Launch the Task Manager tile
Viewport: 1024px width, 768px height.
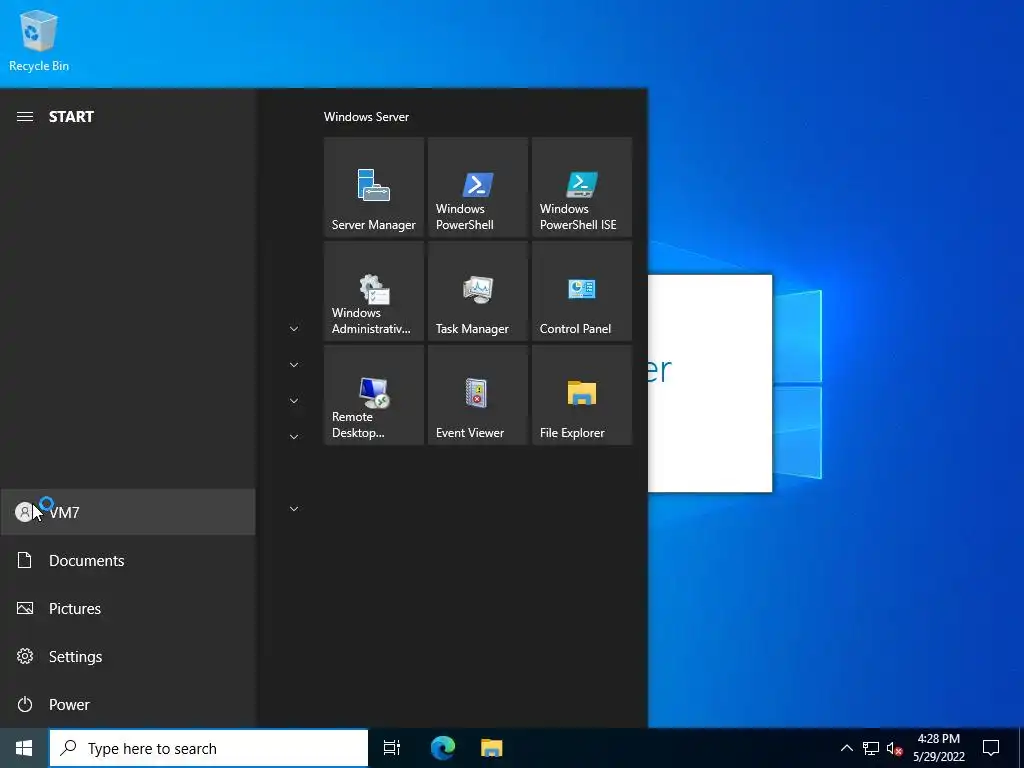click(477, 291)
